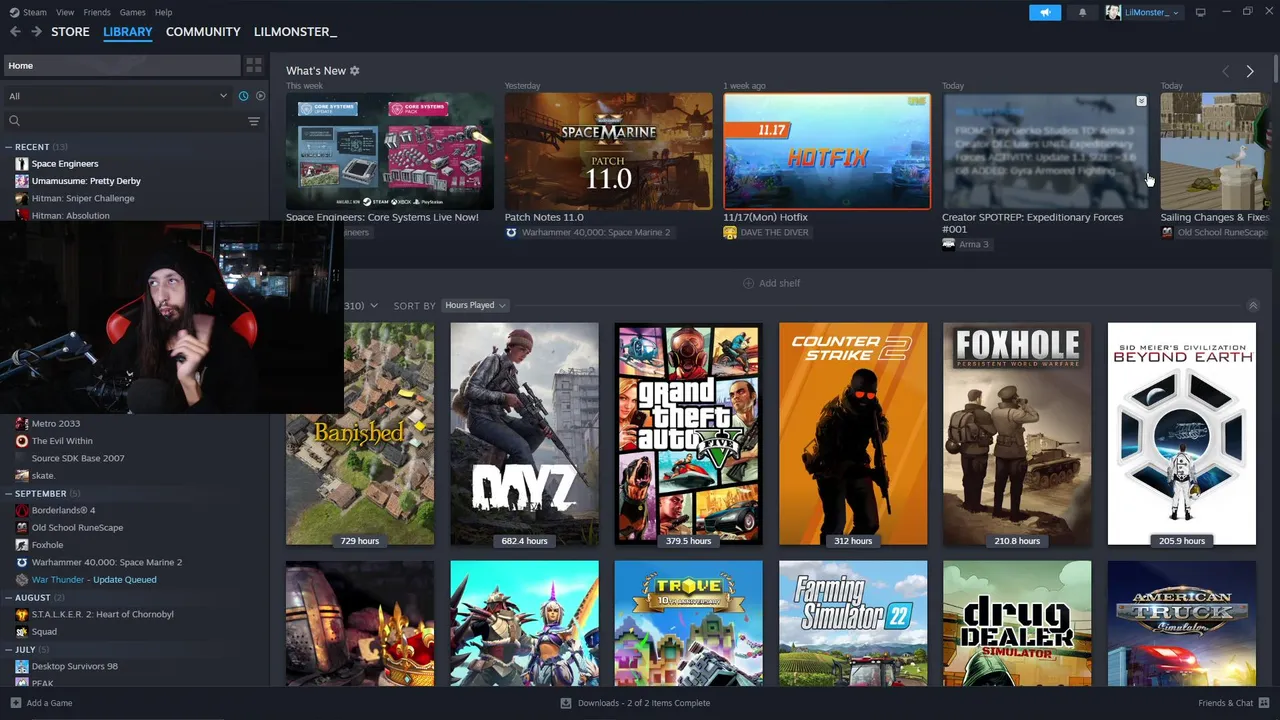
Task: Open the View menu
Action: pyautogui.click(x=65, y=12)
